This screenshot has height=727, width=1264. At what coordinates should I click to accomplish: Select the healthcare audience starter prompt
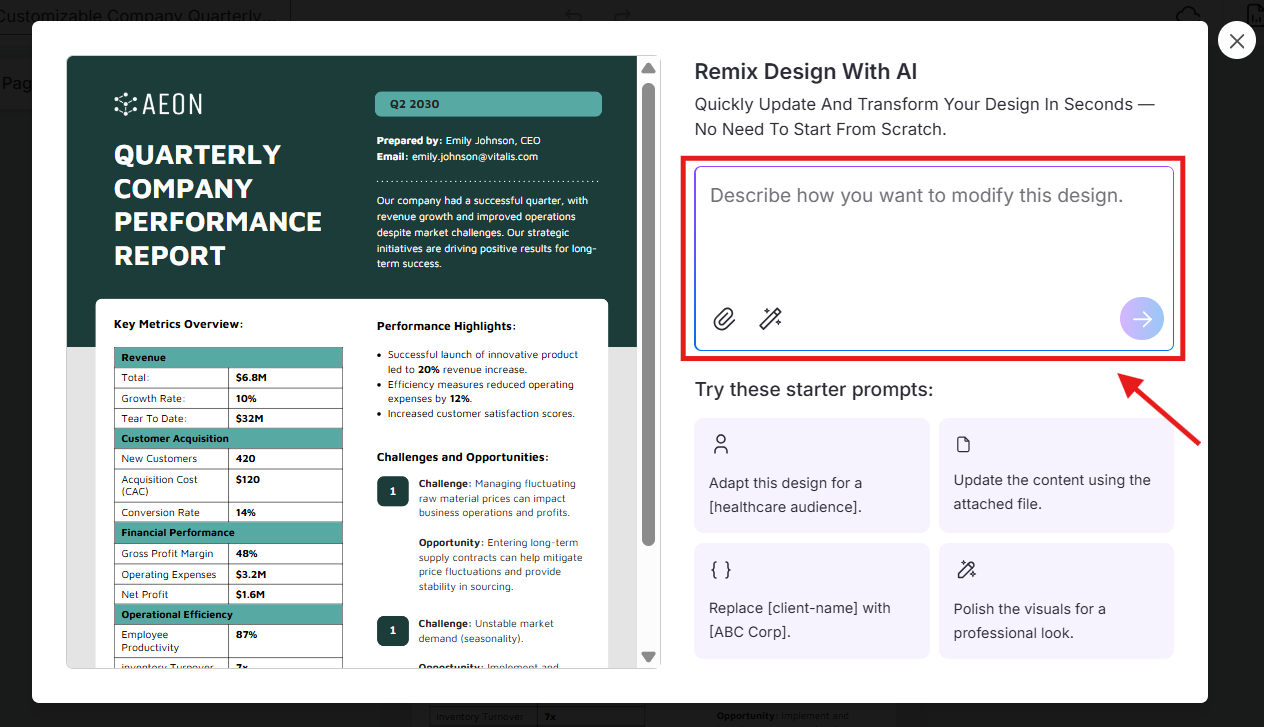[811, 475]
